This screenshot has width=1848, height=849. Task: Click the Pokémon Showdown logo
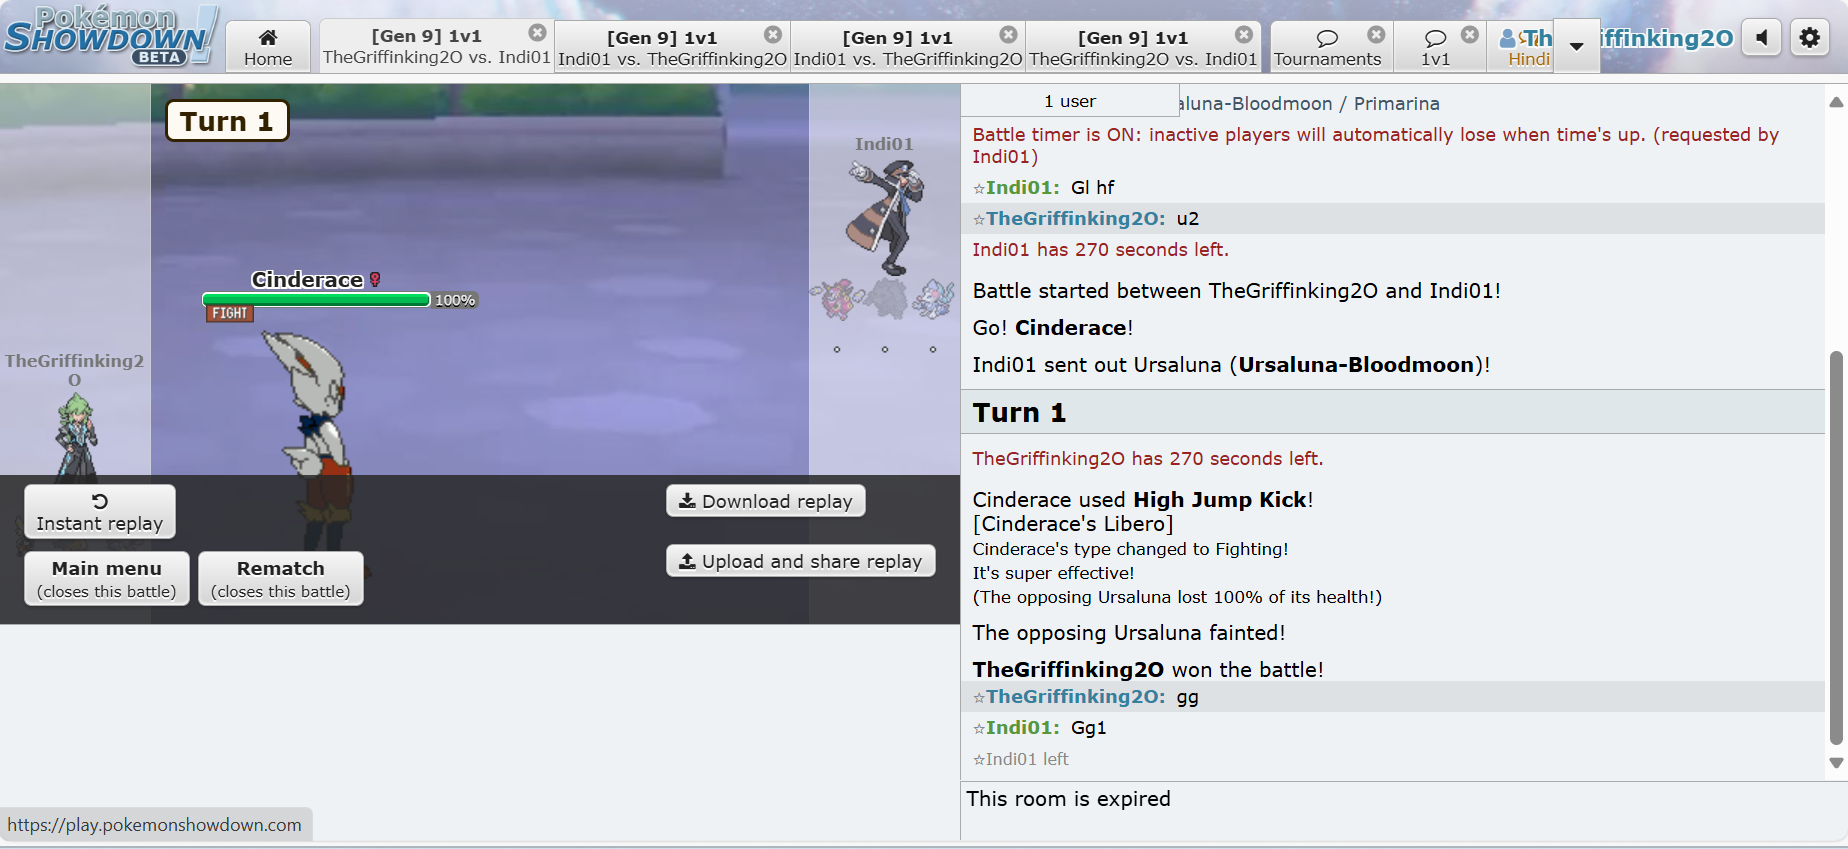pos(111,36)
